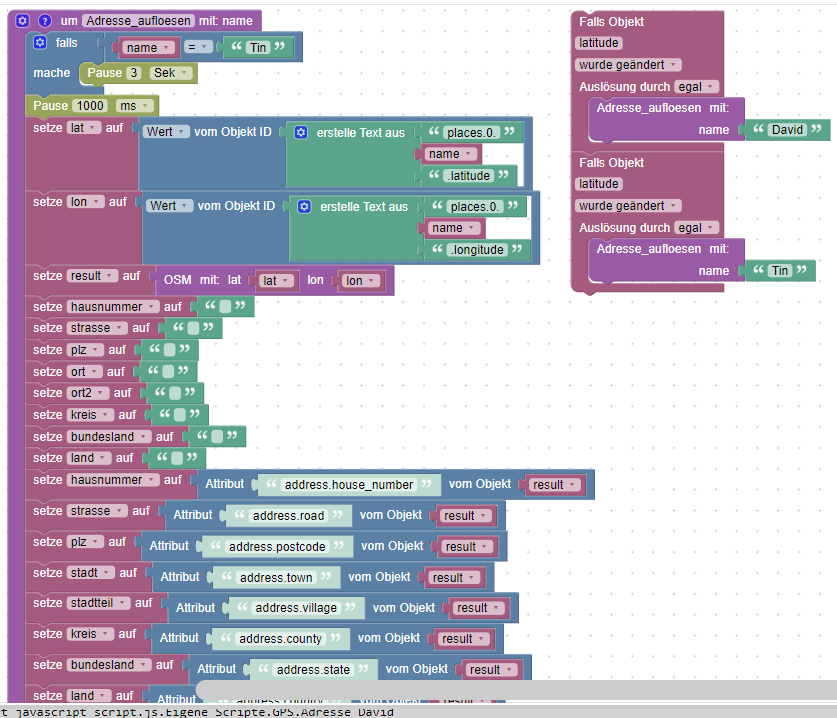Open egal dropdown in second Falls Objekt trigger
Screen dimensions: 837x718
[x=696, y=227]
